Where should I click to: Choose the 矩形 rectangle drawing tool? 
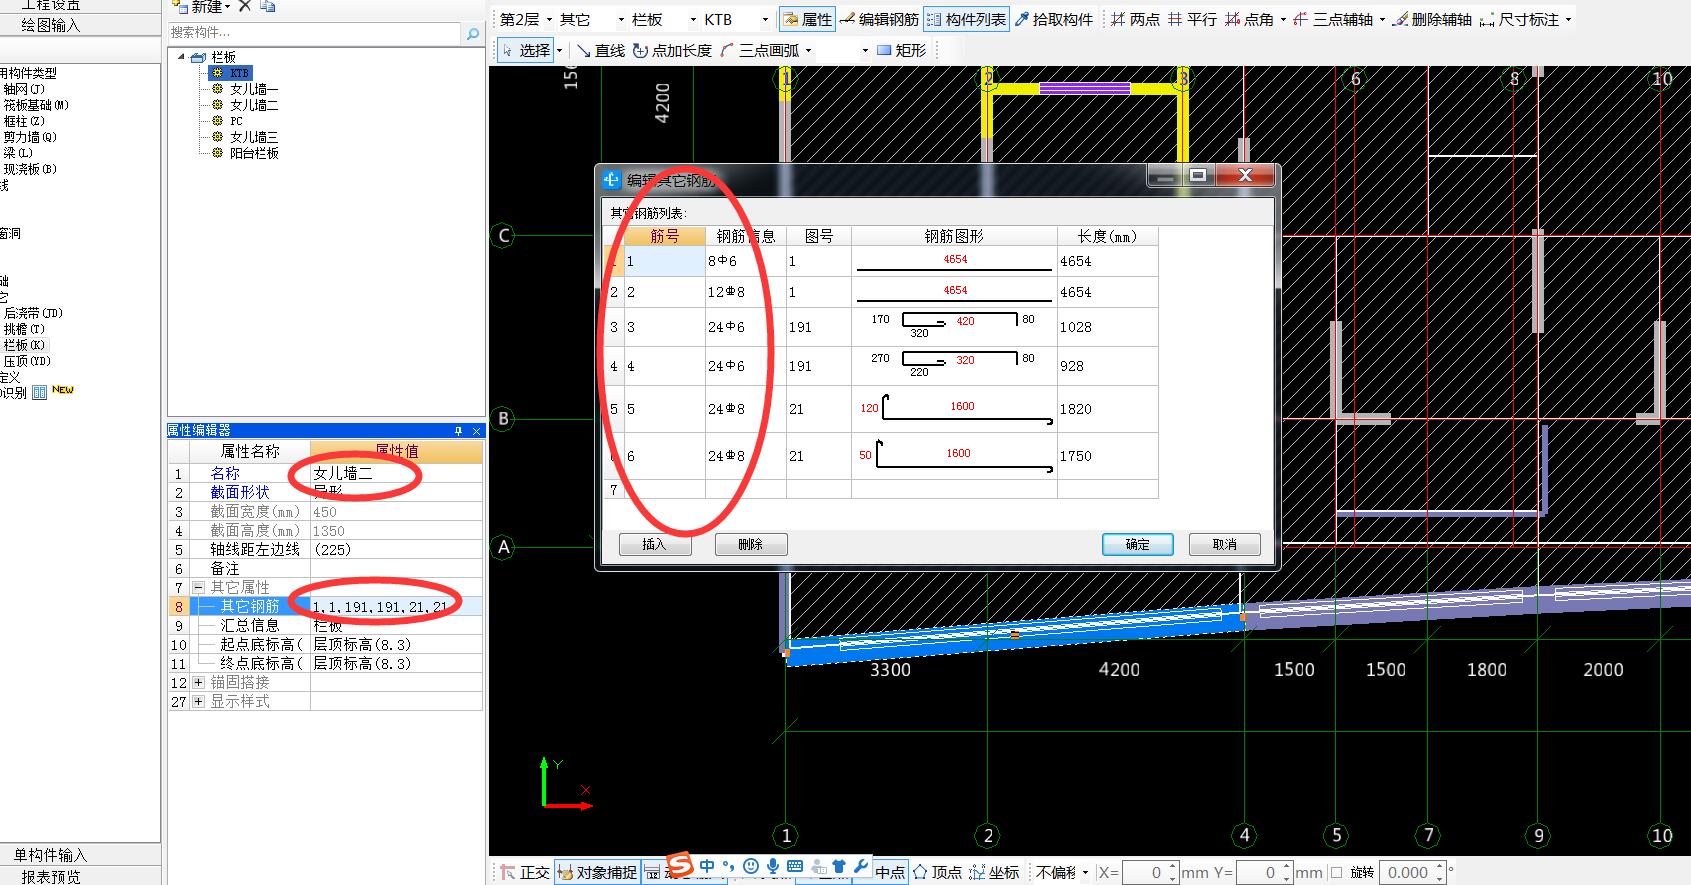click(x=902, y=50)
